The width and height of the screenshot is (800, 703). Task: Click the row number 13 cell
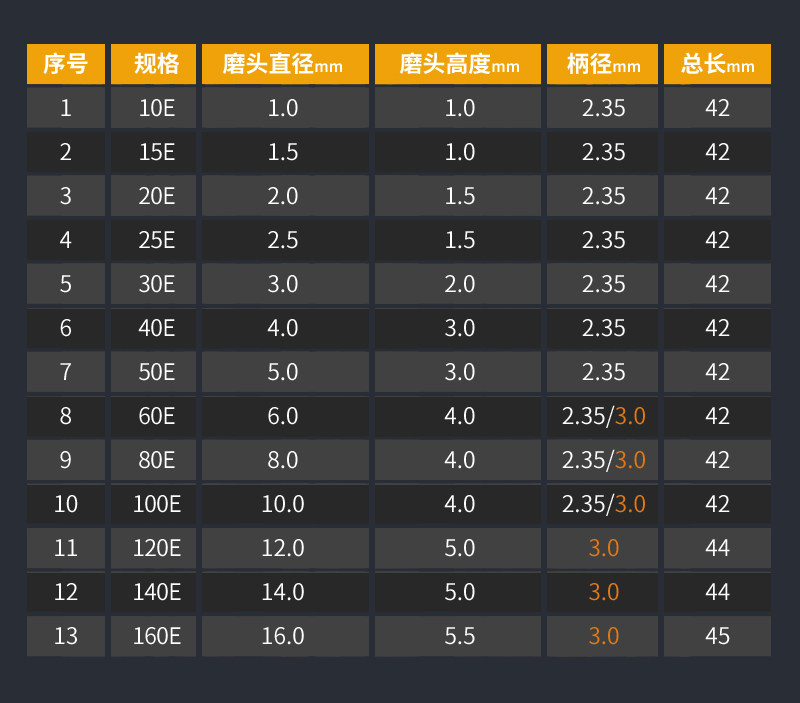click(65, 636)
